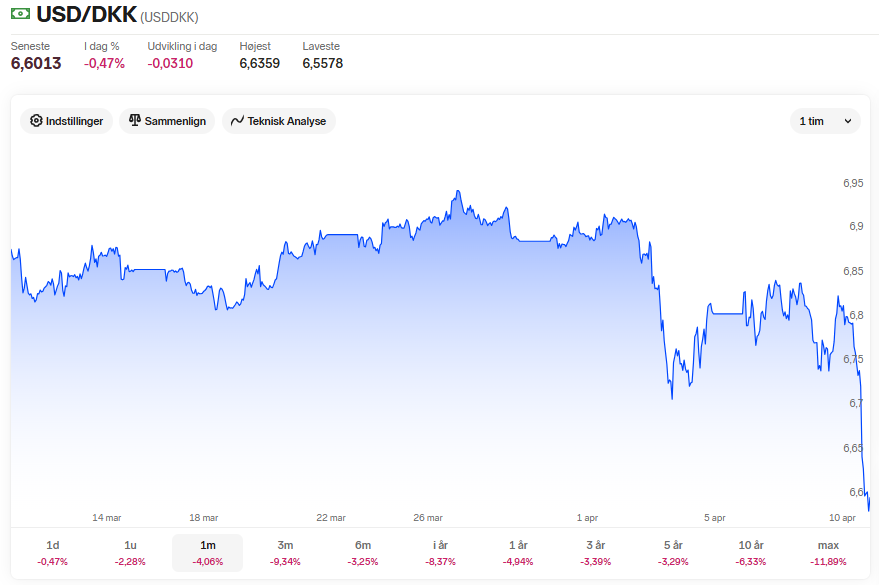Click the line-chart icon in Teknisk Analyse
The image size is (879, 585).
(x=237, y=120)
